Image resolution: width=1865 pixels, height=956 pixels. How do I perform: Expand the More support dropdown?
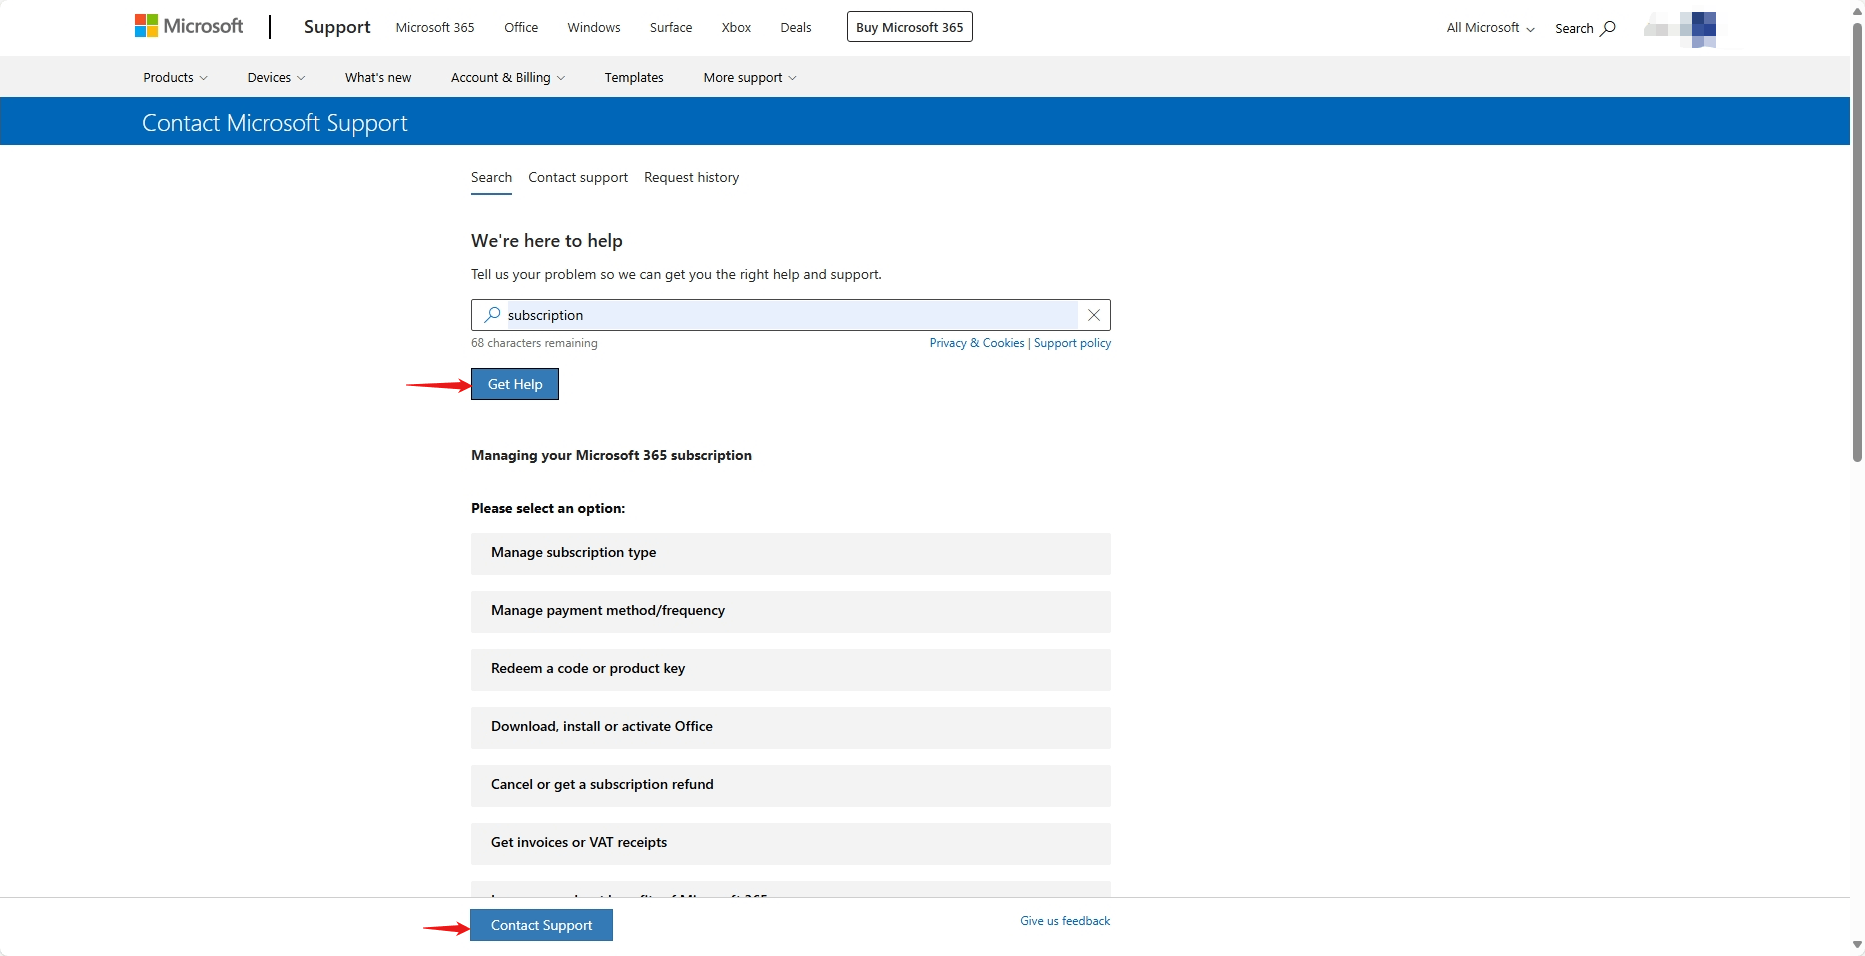750,78
